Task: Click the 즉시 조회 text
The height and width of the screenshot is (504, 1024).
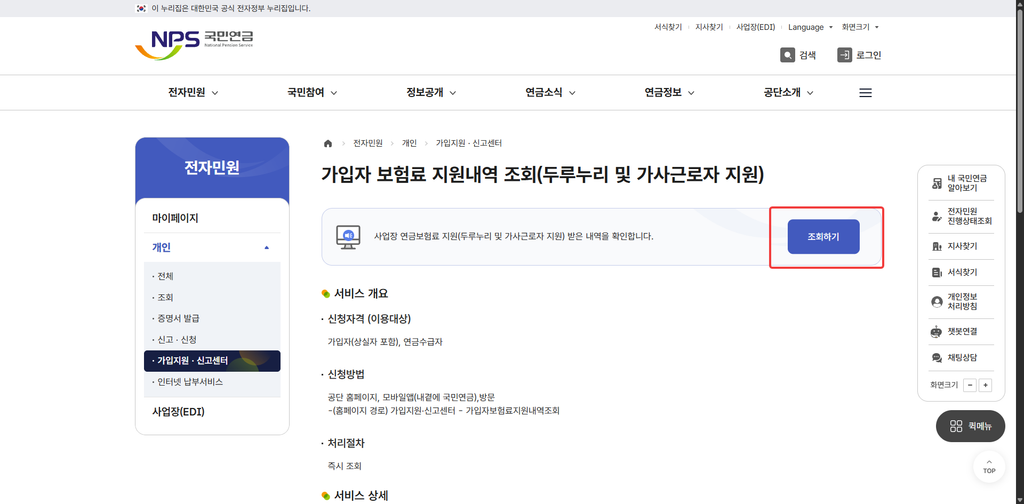Action: [345, 466]
